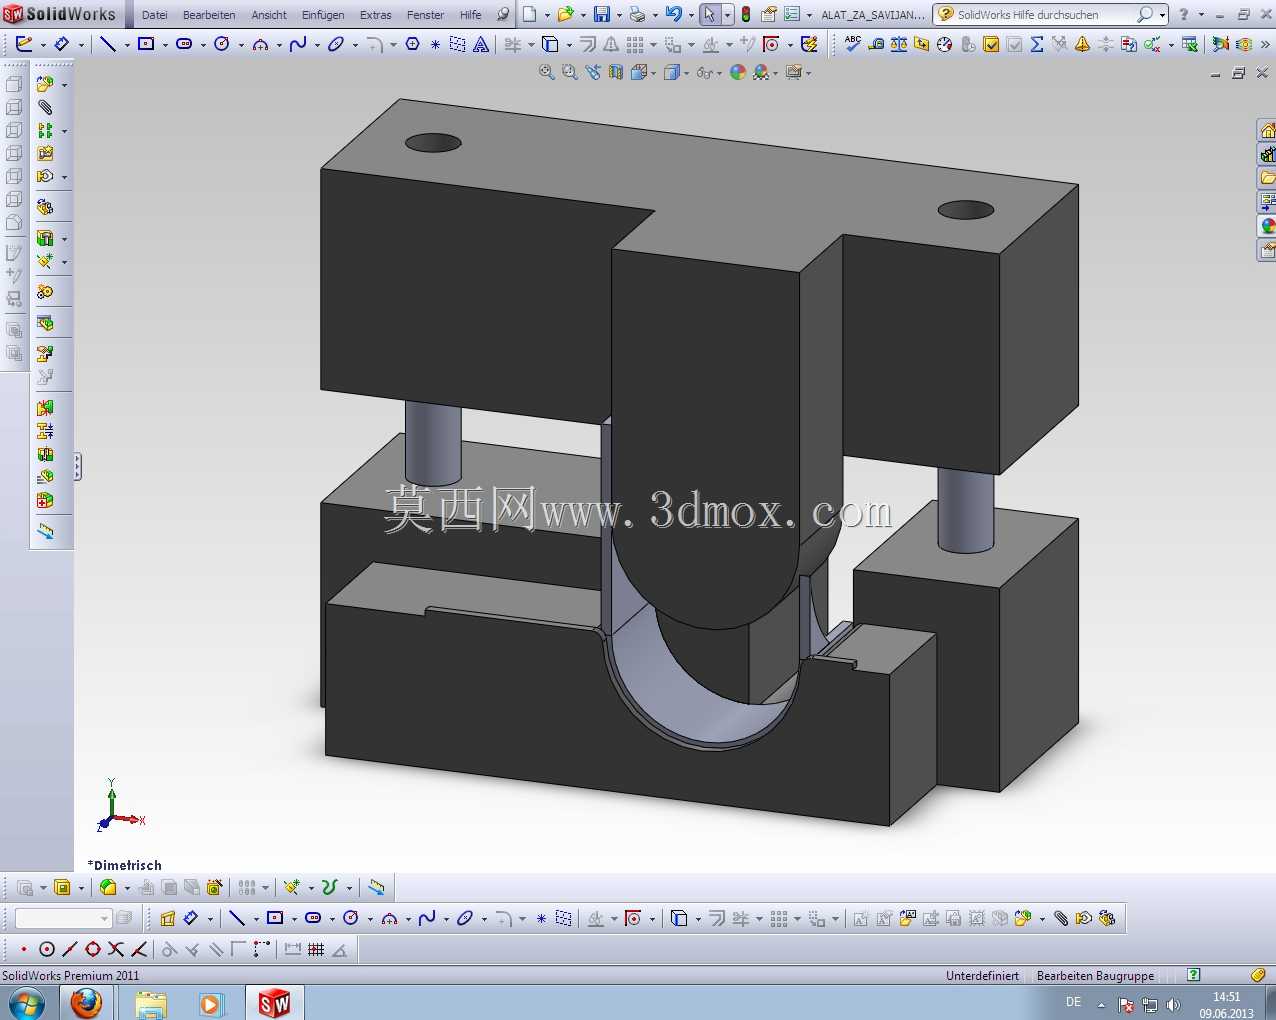This screenshot has width=1276, height=1020.
Task: Expand the Save dropdown arrow
Action: pyautogui.click(x=619, y=16)
